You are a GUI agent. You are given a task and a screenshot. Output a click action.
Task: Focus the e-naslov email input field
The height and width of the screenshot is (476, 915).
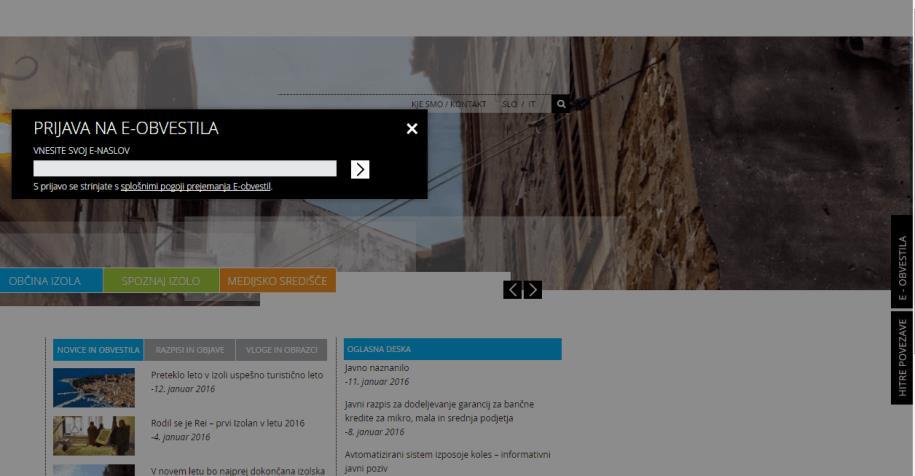185,169
